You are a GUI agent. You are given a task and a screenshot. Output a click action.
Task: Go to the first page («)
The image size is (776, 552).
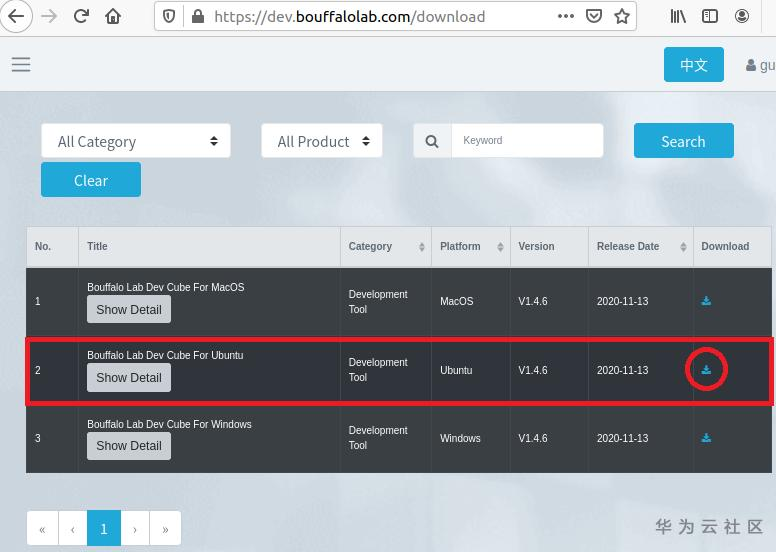(43, 529)
